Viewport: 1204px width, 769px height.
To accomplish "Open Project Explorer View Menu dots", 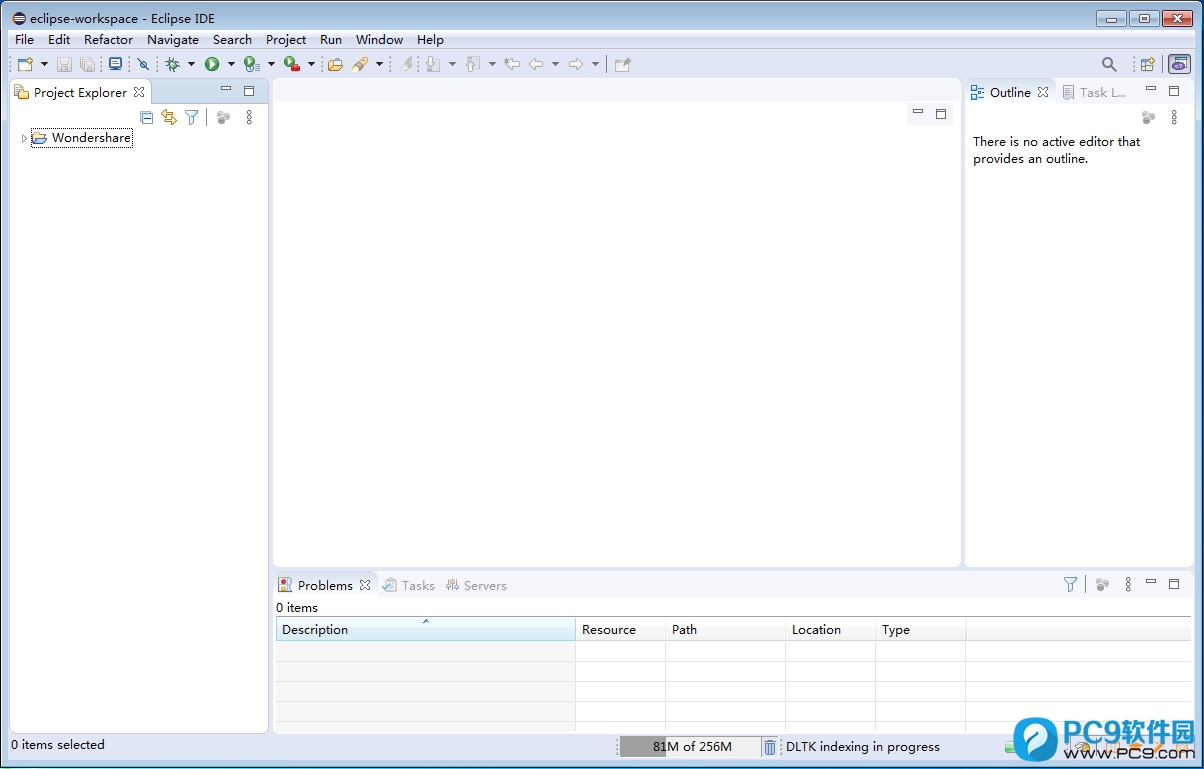I will coord(249,117).
